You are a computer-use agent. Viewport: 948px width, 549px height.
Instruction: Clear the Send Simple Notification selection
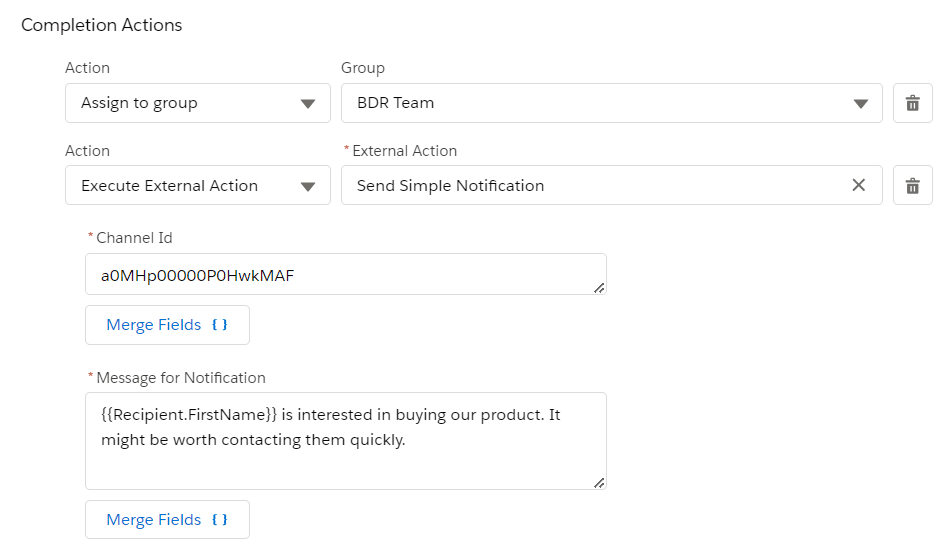859,185
